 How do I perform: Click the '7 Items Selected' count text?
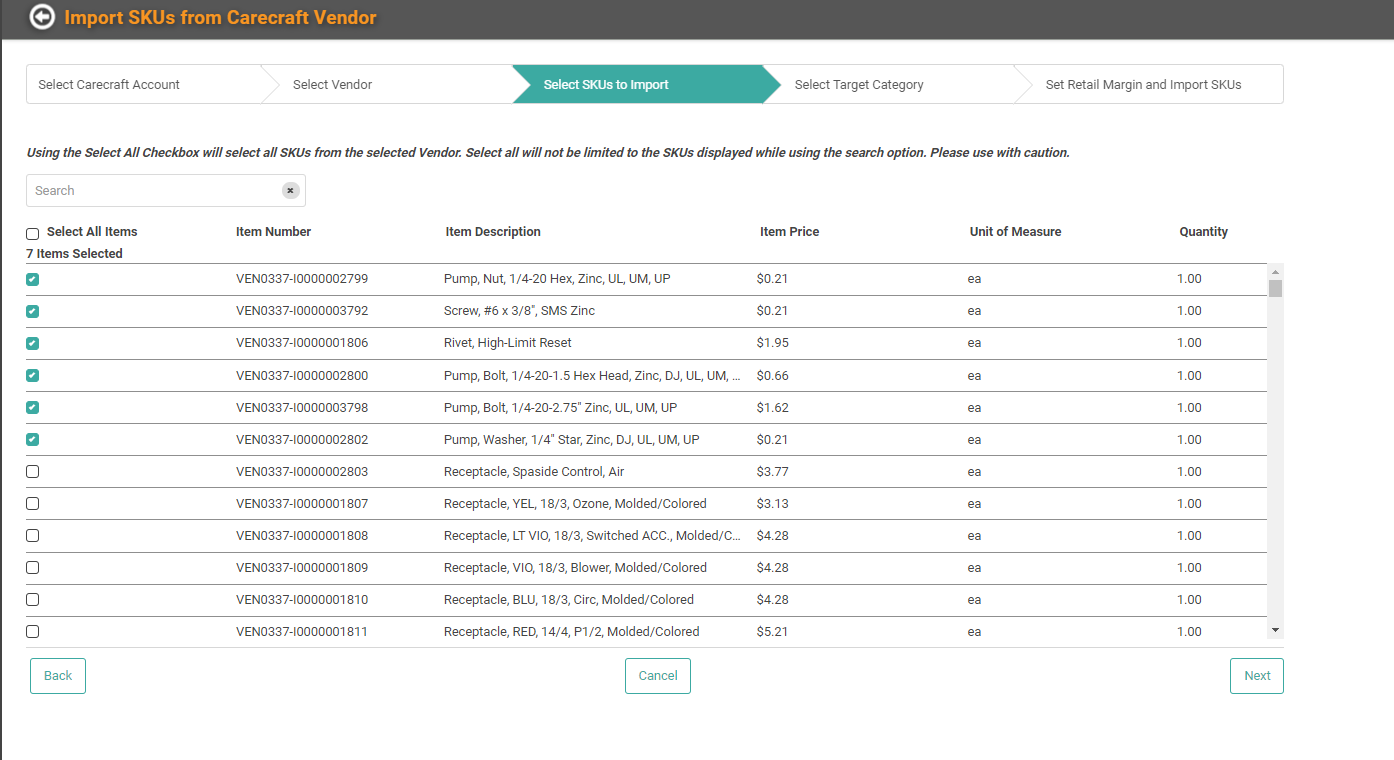[x=74, y=254]
